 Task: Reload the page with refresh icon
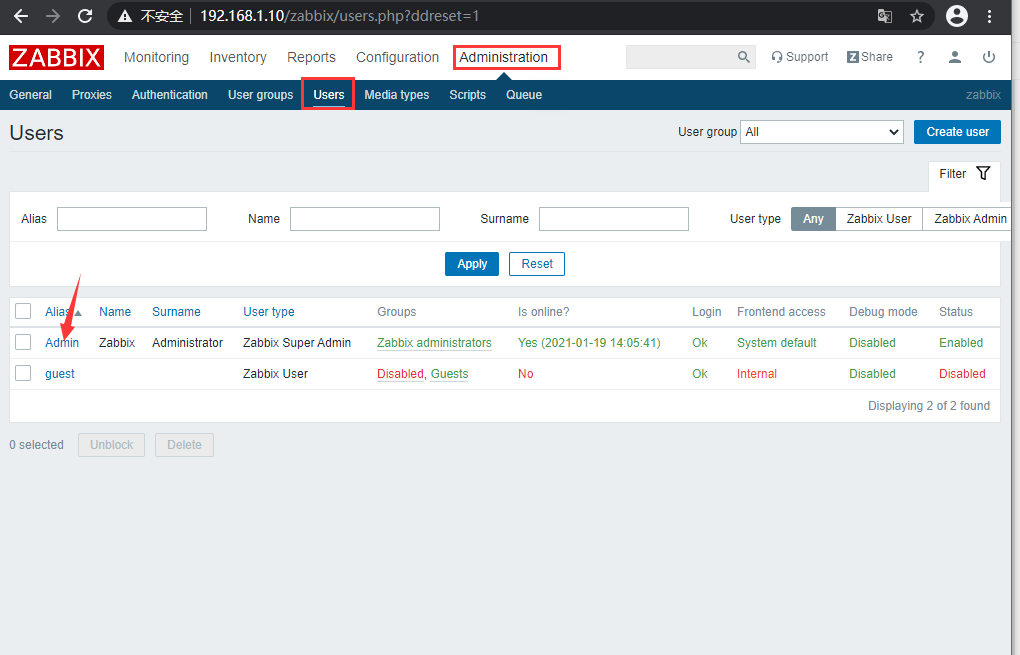[85, 16]
